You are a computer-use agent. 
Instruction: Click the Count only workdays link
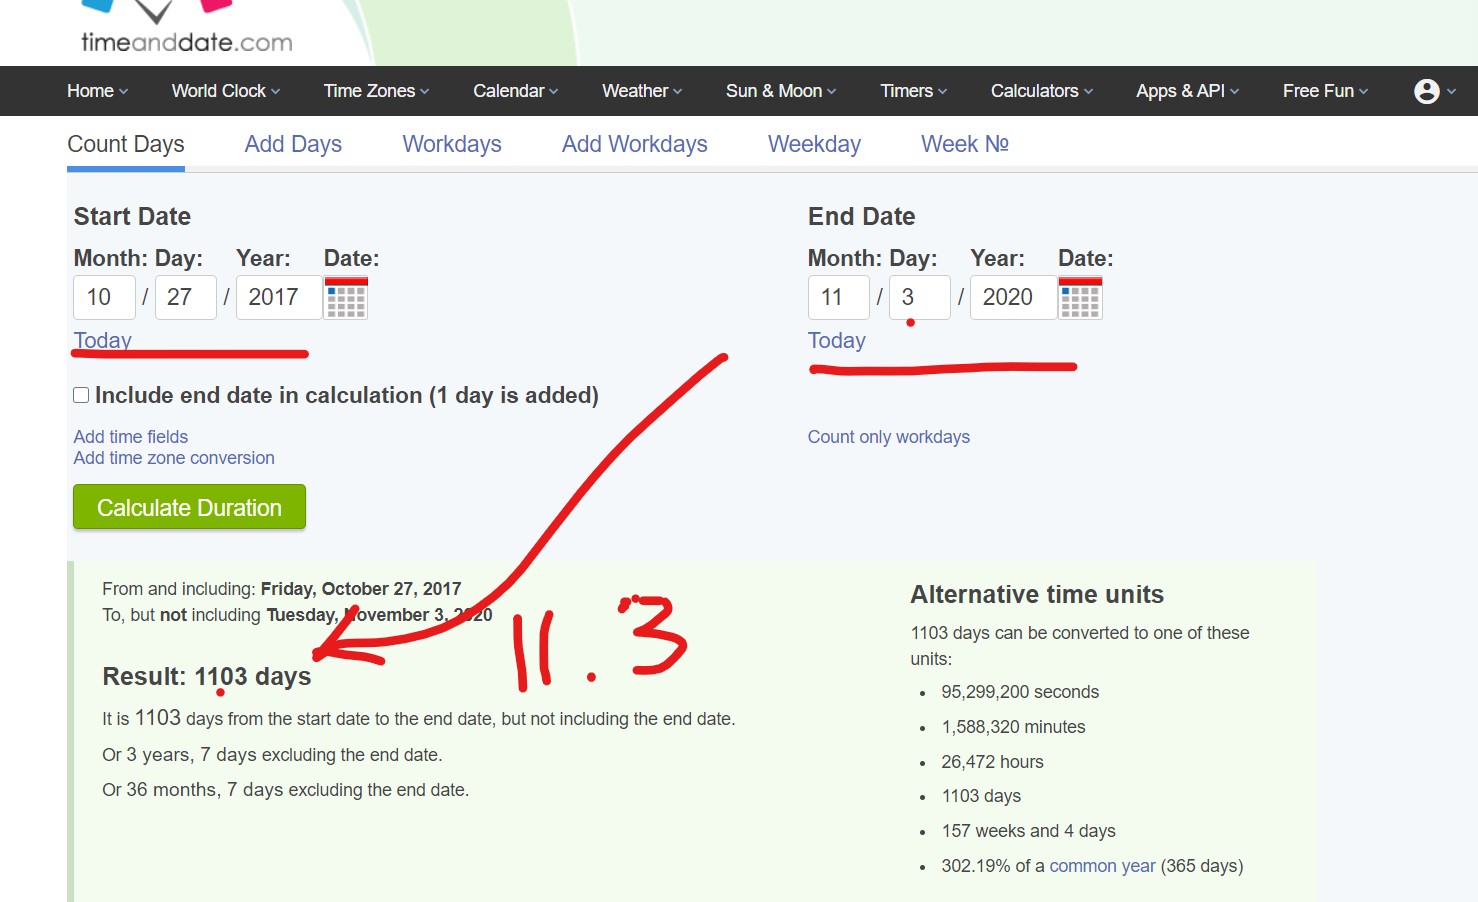[x=889, y=437]
